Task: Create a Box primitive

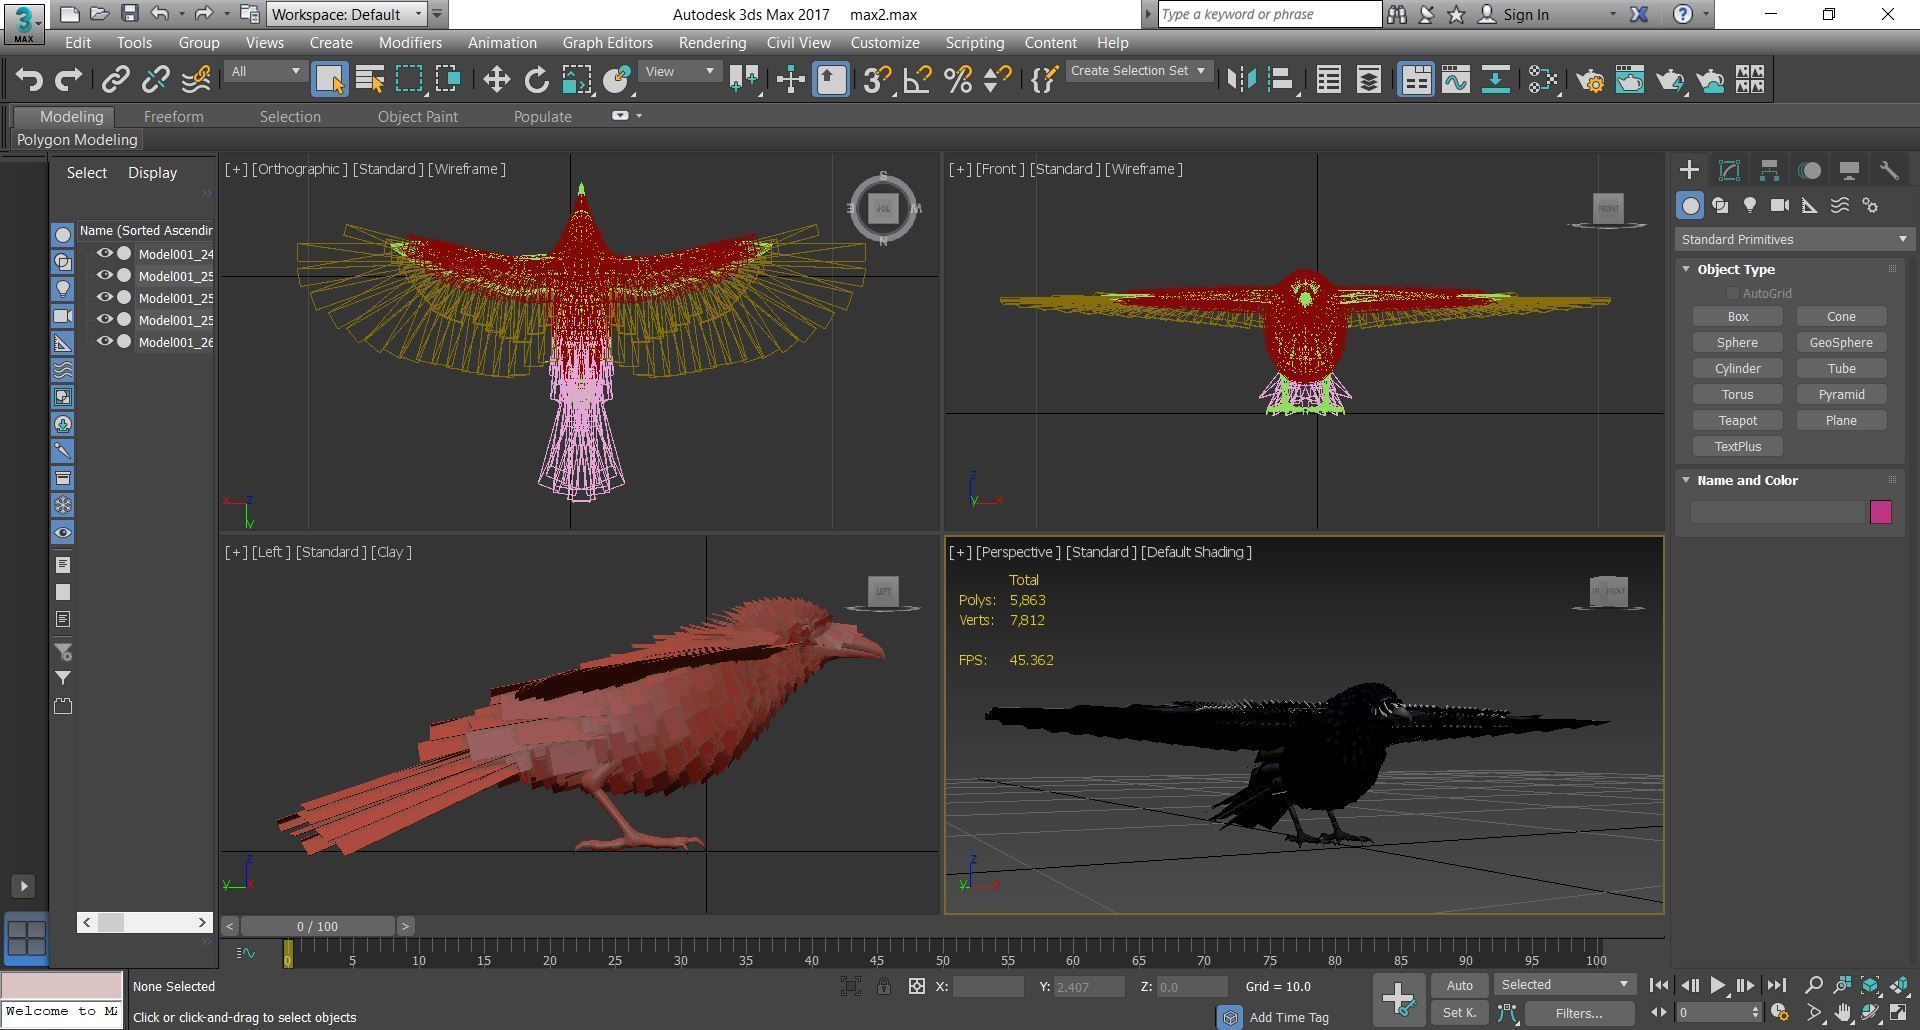Action: pyautogui.click(x=1738, y=317)
